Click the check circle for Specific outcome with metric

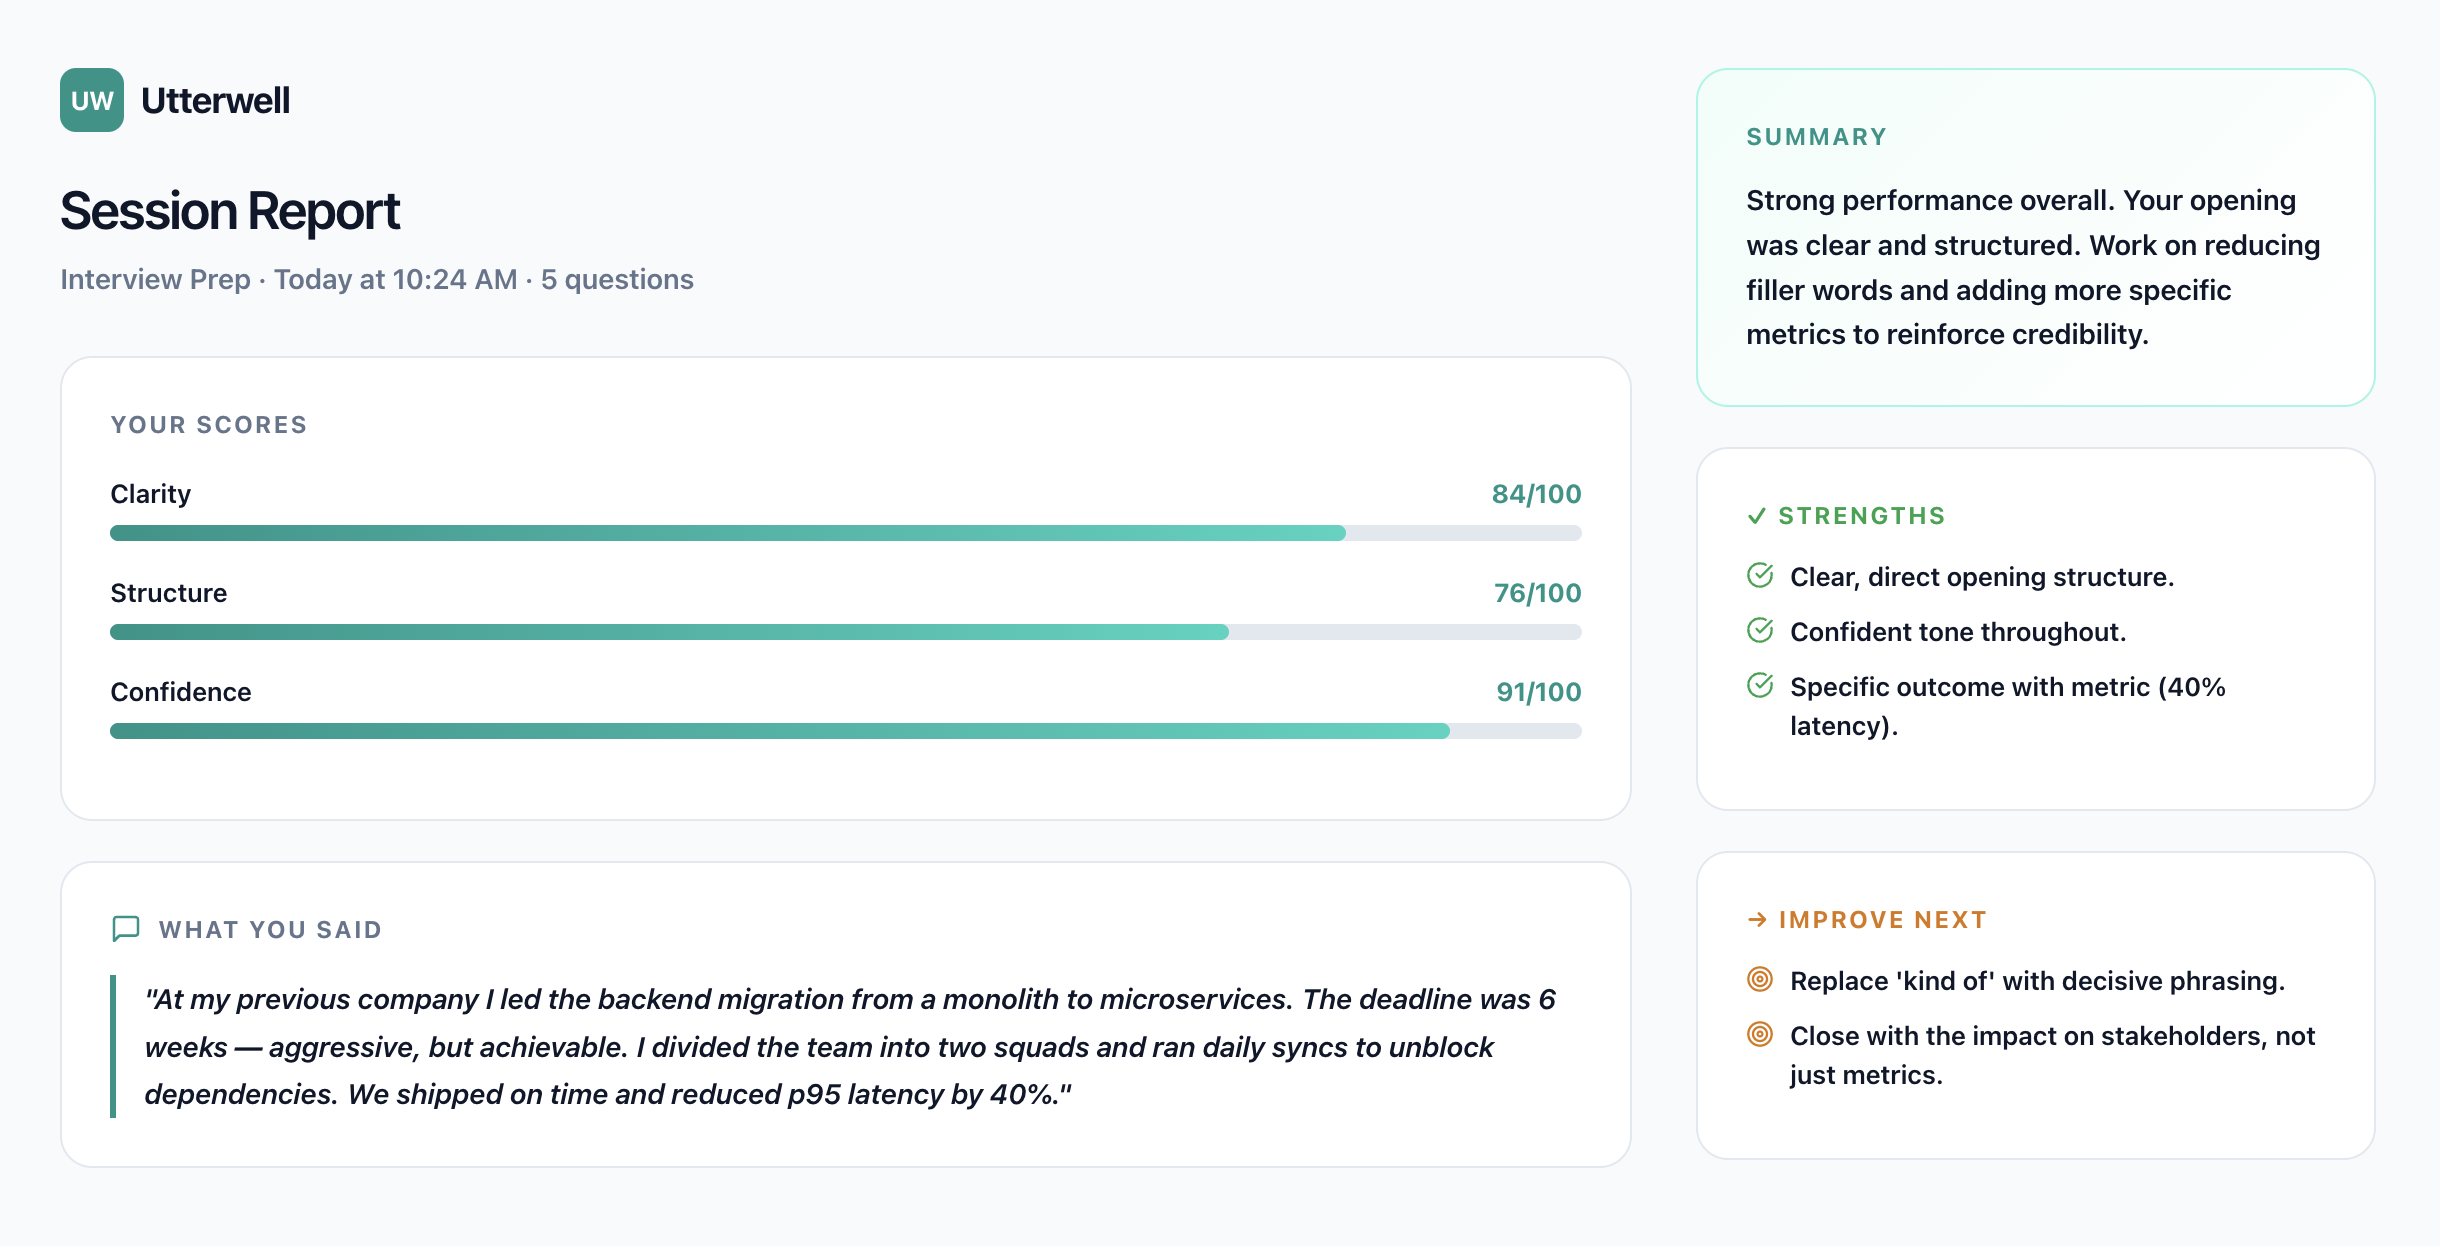coord(1760,686)
